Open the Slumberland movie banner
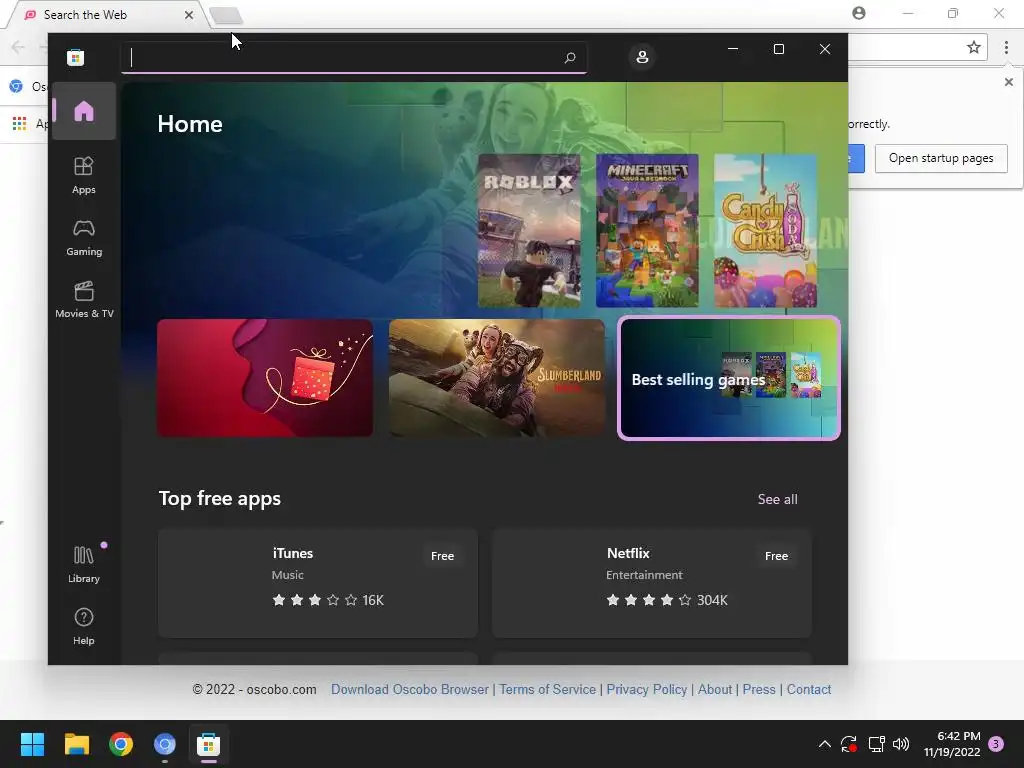The width and height of the screenshot is (1024, 768). (x=497, y=378)
